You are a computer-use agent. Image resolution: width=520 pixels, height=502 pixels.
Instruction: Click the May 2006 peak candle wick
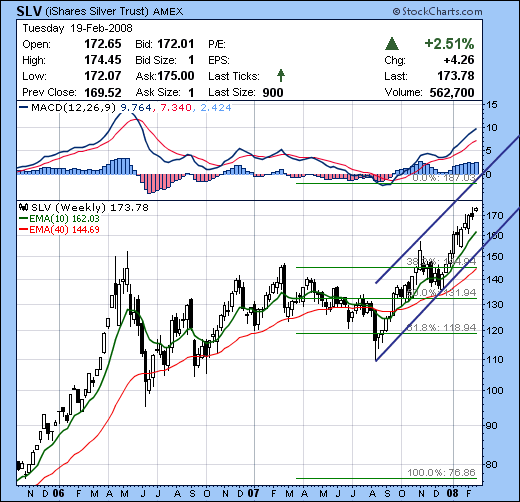(127, 272)
